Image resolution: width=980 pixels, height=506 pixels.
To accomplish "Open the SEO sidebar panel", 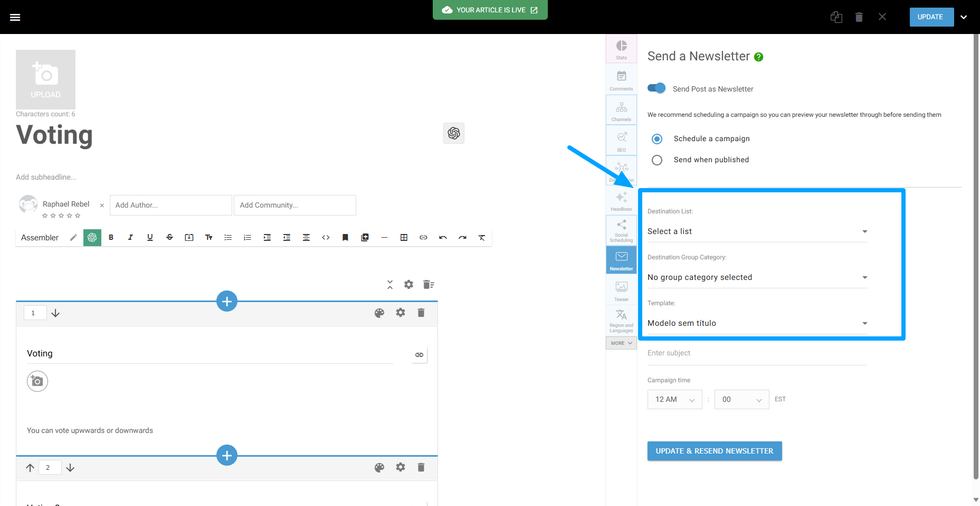I will tap(621, 140).
